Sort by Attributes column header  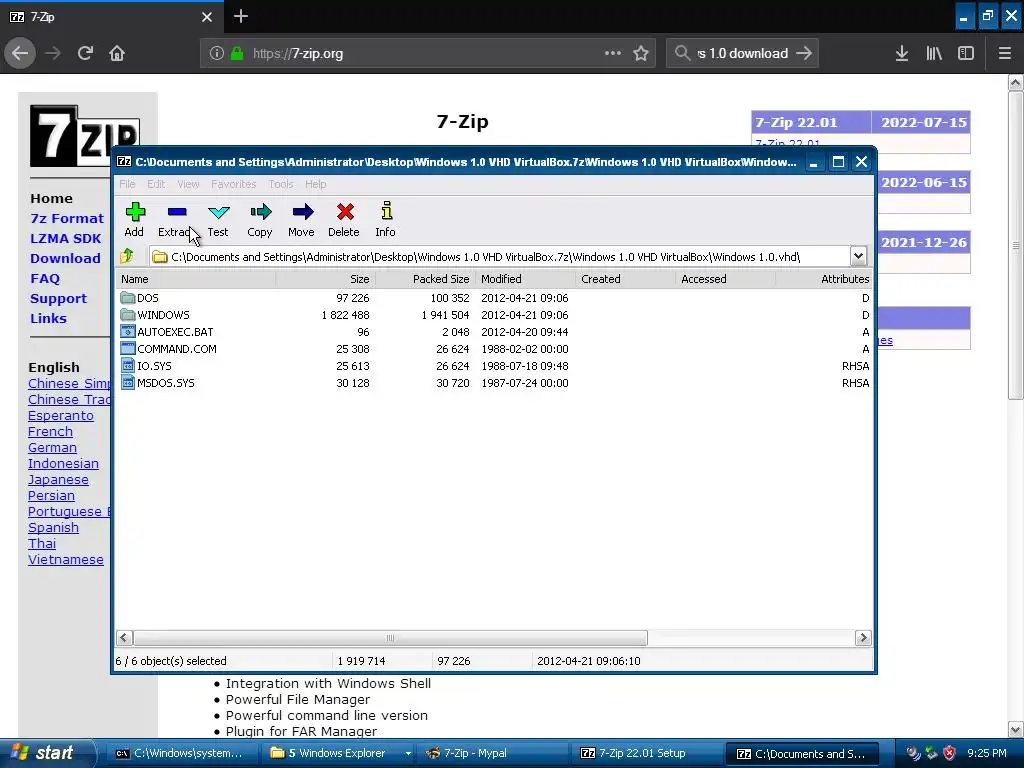(x=824, y=279)
